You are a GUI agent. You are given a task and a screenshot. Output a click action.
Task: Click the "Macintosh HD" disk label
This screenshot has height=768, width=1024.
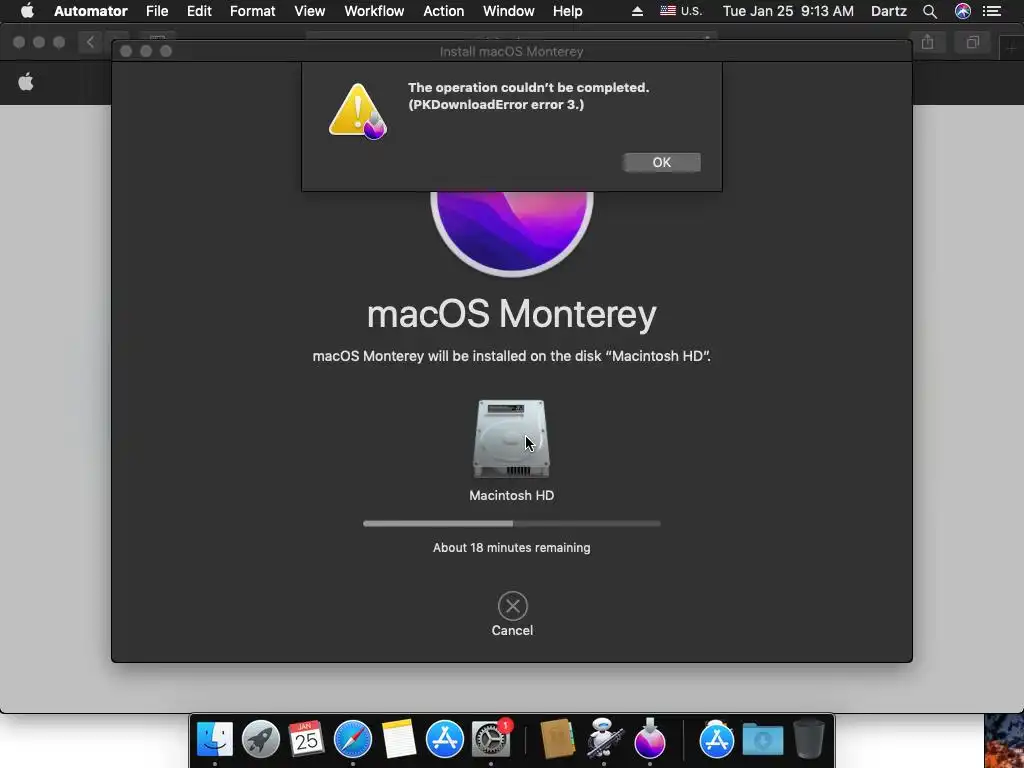click(512, 496)
